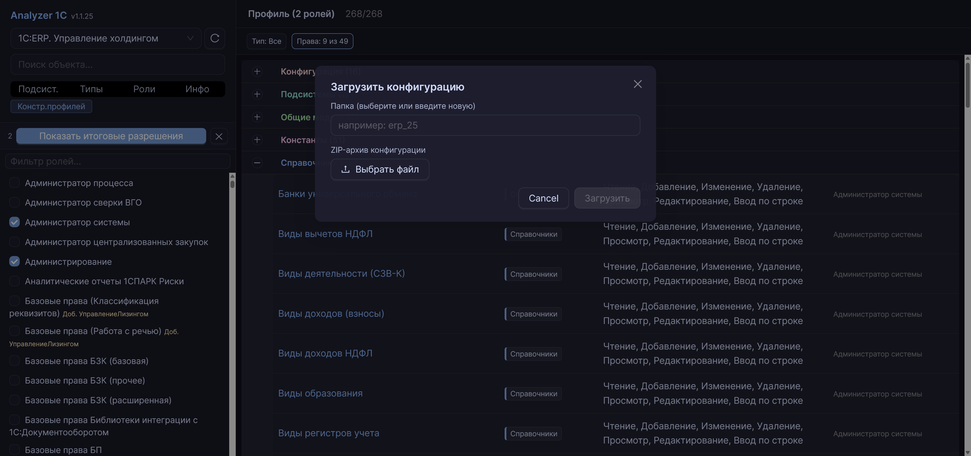The width and height of the screenshot is (971, 456).
Task: Click the Права: 9 из 49 filter chip
Action: 322,41
